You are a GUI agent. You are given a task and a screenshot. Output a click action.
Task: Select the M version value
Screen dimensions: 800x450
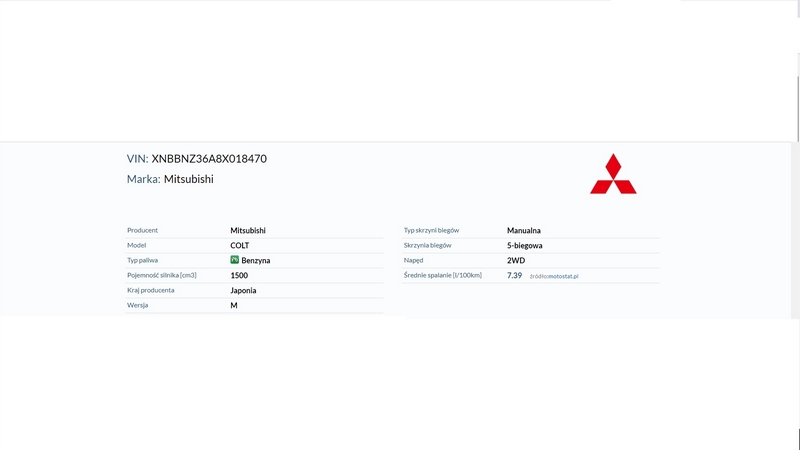pyautogui.click(x=234, y=305)
